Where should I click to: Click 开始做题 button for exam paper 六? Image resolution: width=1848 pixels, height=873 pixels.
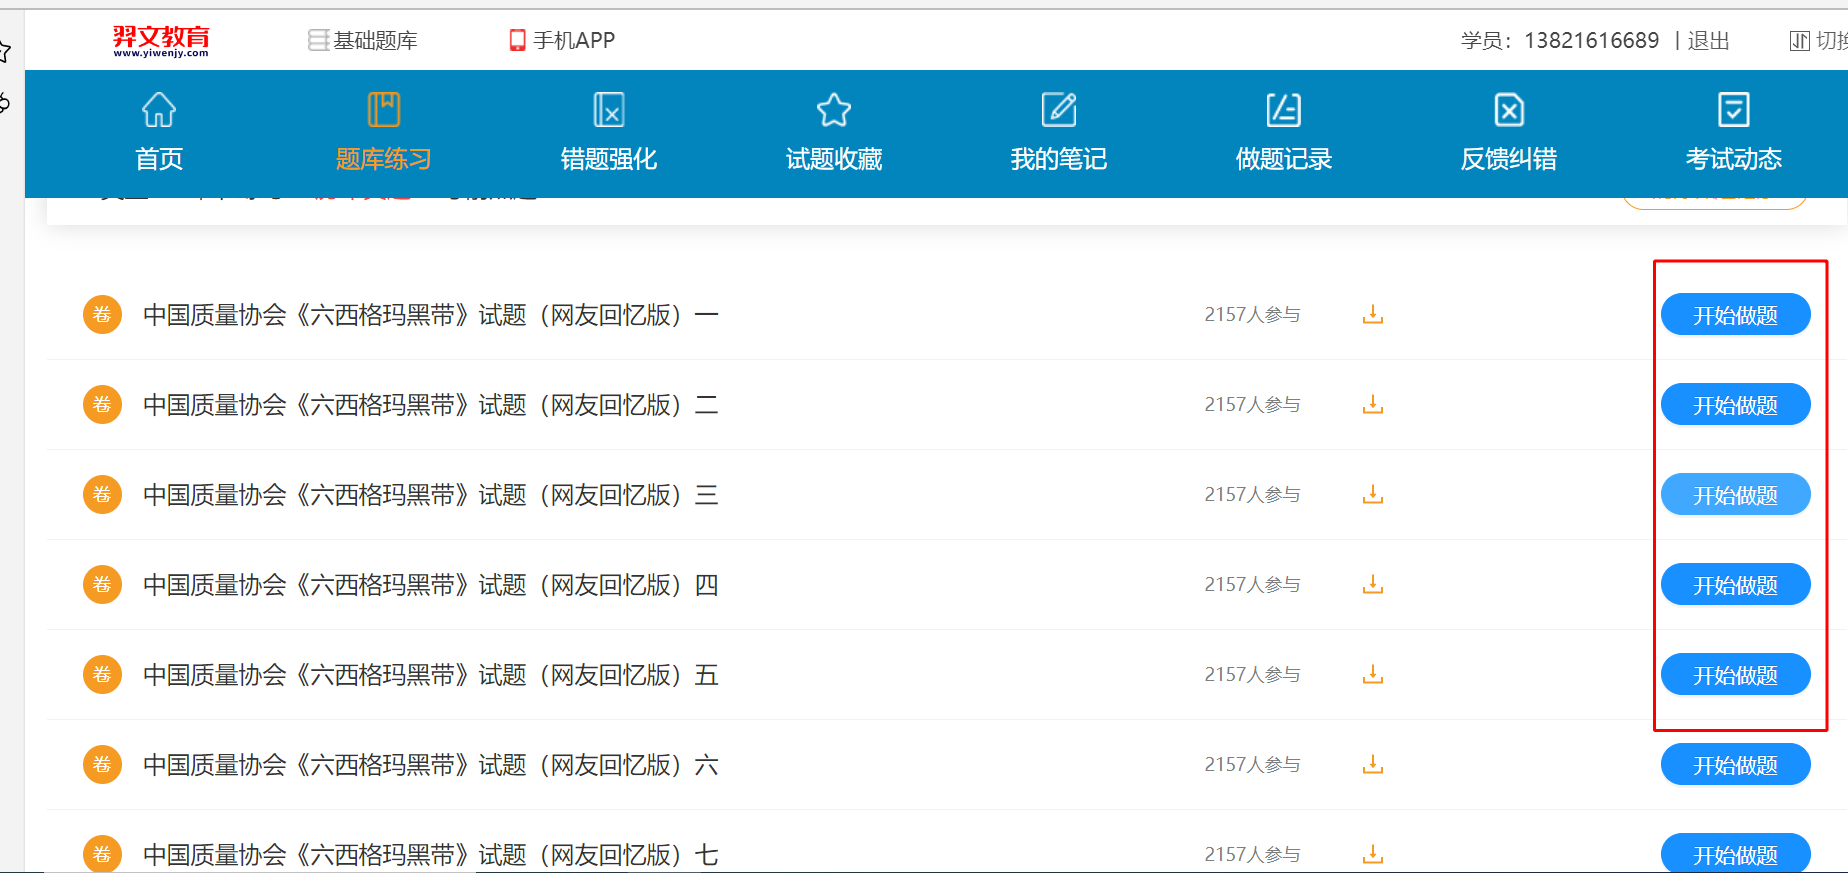click(1735, 765)
